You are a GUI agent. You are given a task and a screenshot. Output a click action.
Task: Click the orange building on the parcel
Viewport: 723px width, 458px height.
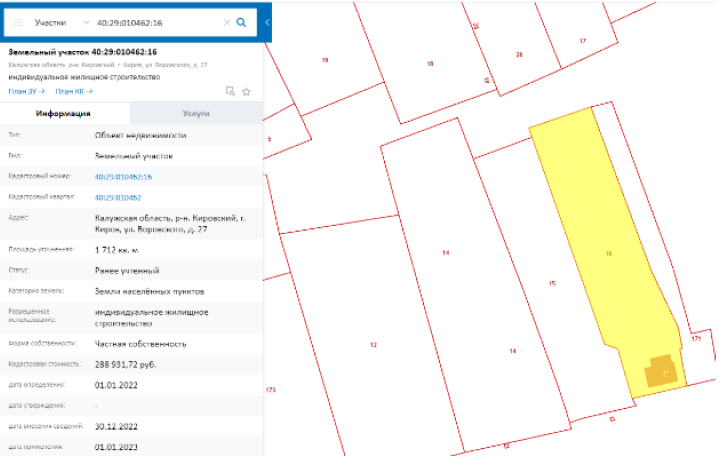pyautogui.click(x=662, y=371)
